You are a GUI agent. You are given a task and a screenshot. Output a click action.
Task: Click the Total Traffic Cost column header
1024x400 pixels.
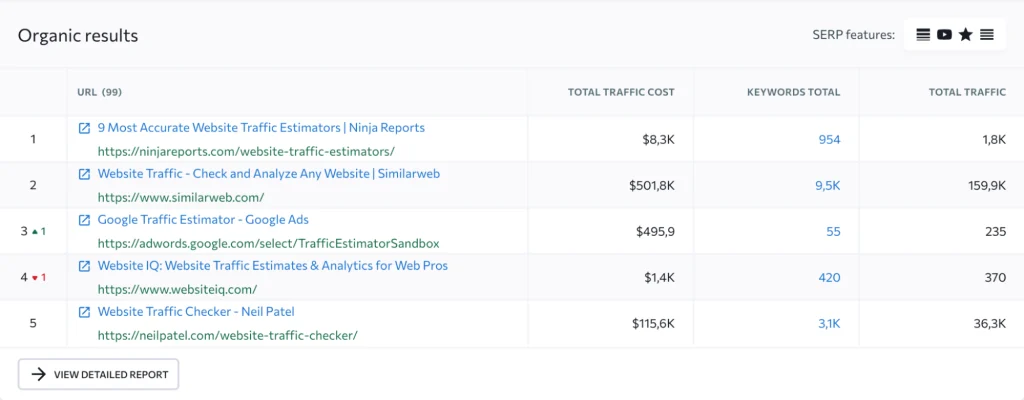[x=621, y=92]
